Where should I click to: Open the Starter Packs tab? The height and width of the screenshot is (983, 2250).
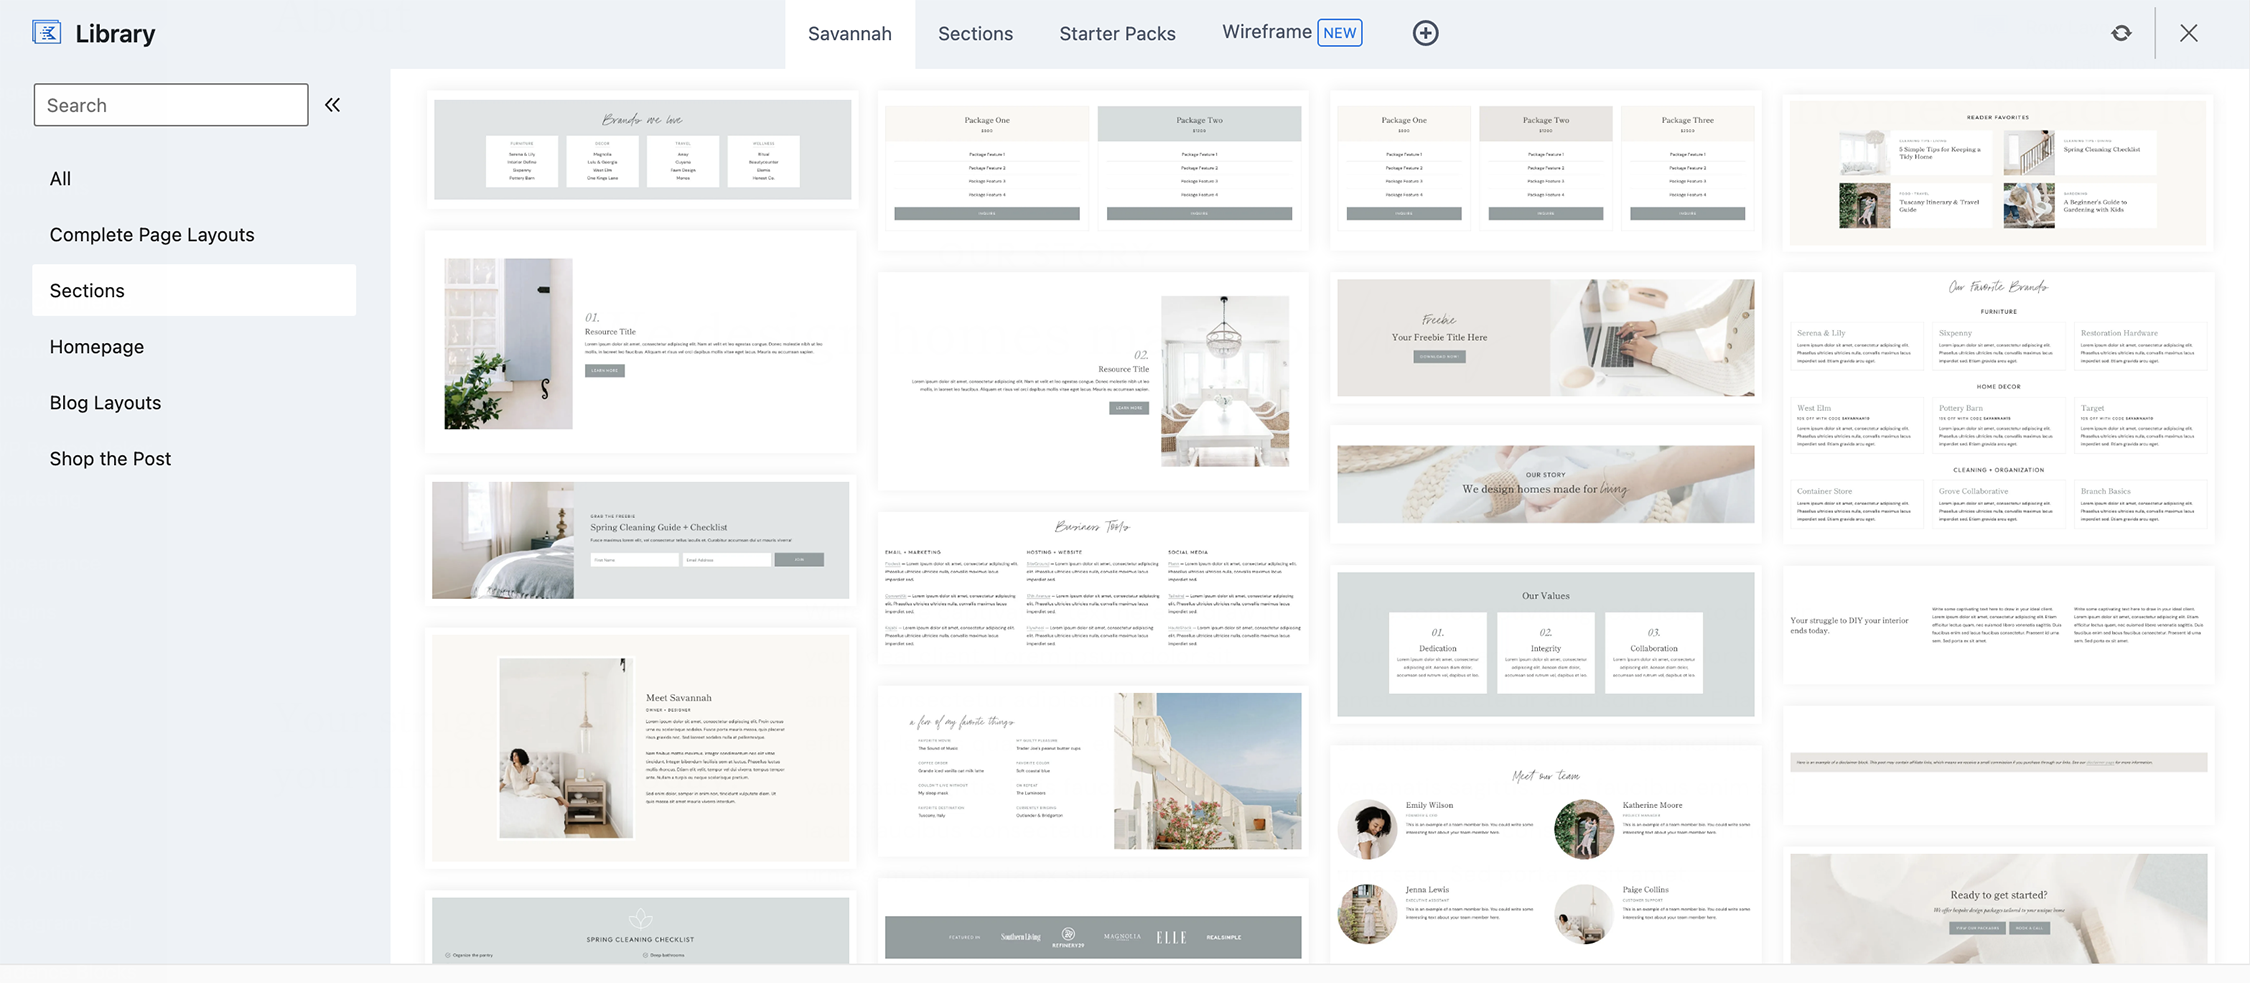(x=1117, y=34)
